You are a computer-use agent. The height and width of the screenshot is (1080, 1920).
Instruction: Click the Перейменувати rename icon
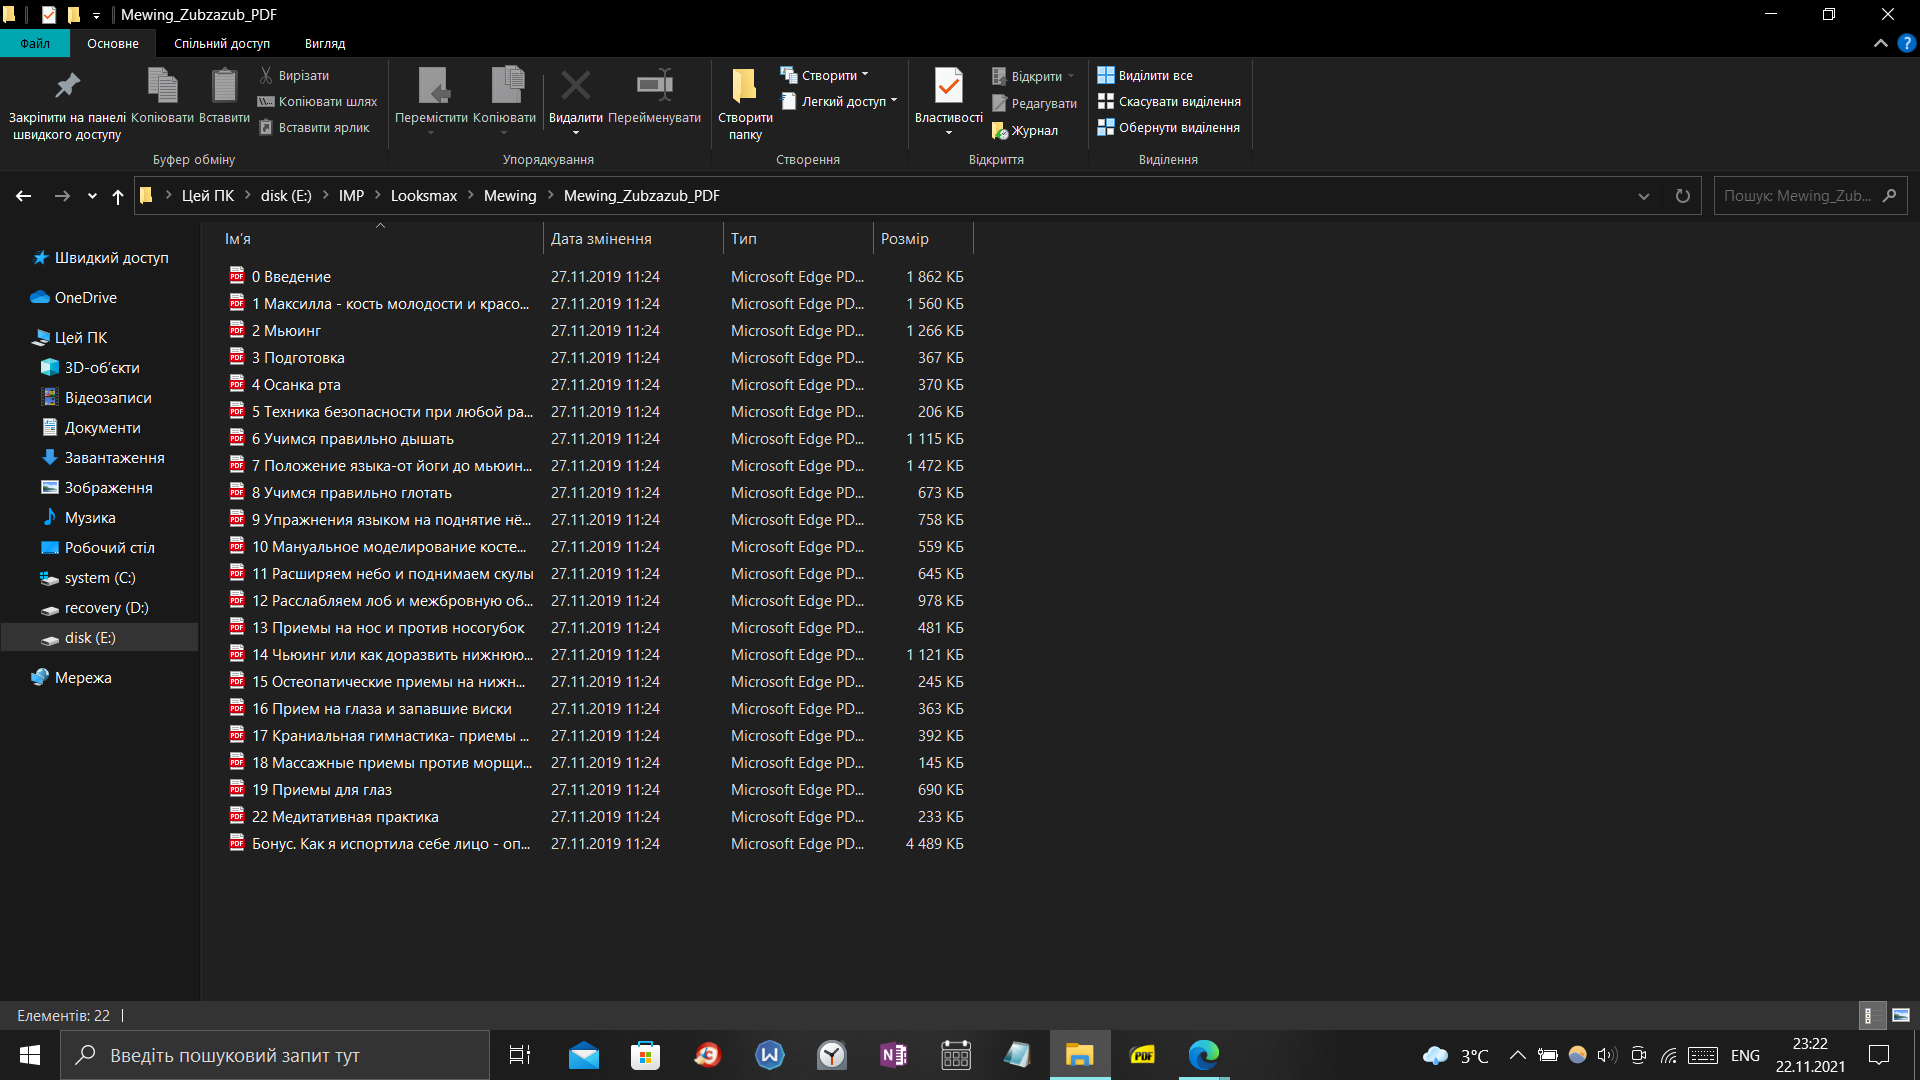[654, 86]
